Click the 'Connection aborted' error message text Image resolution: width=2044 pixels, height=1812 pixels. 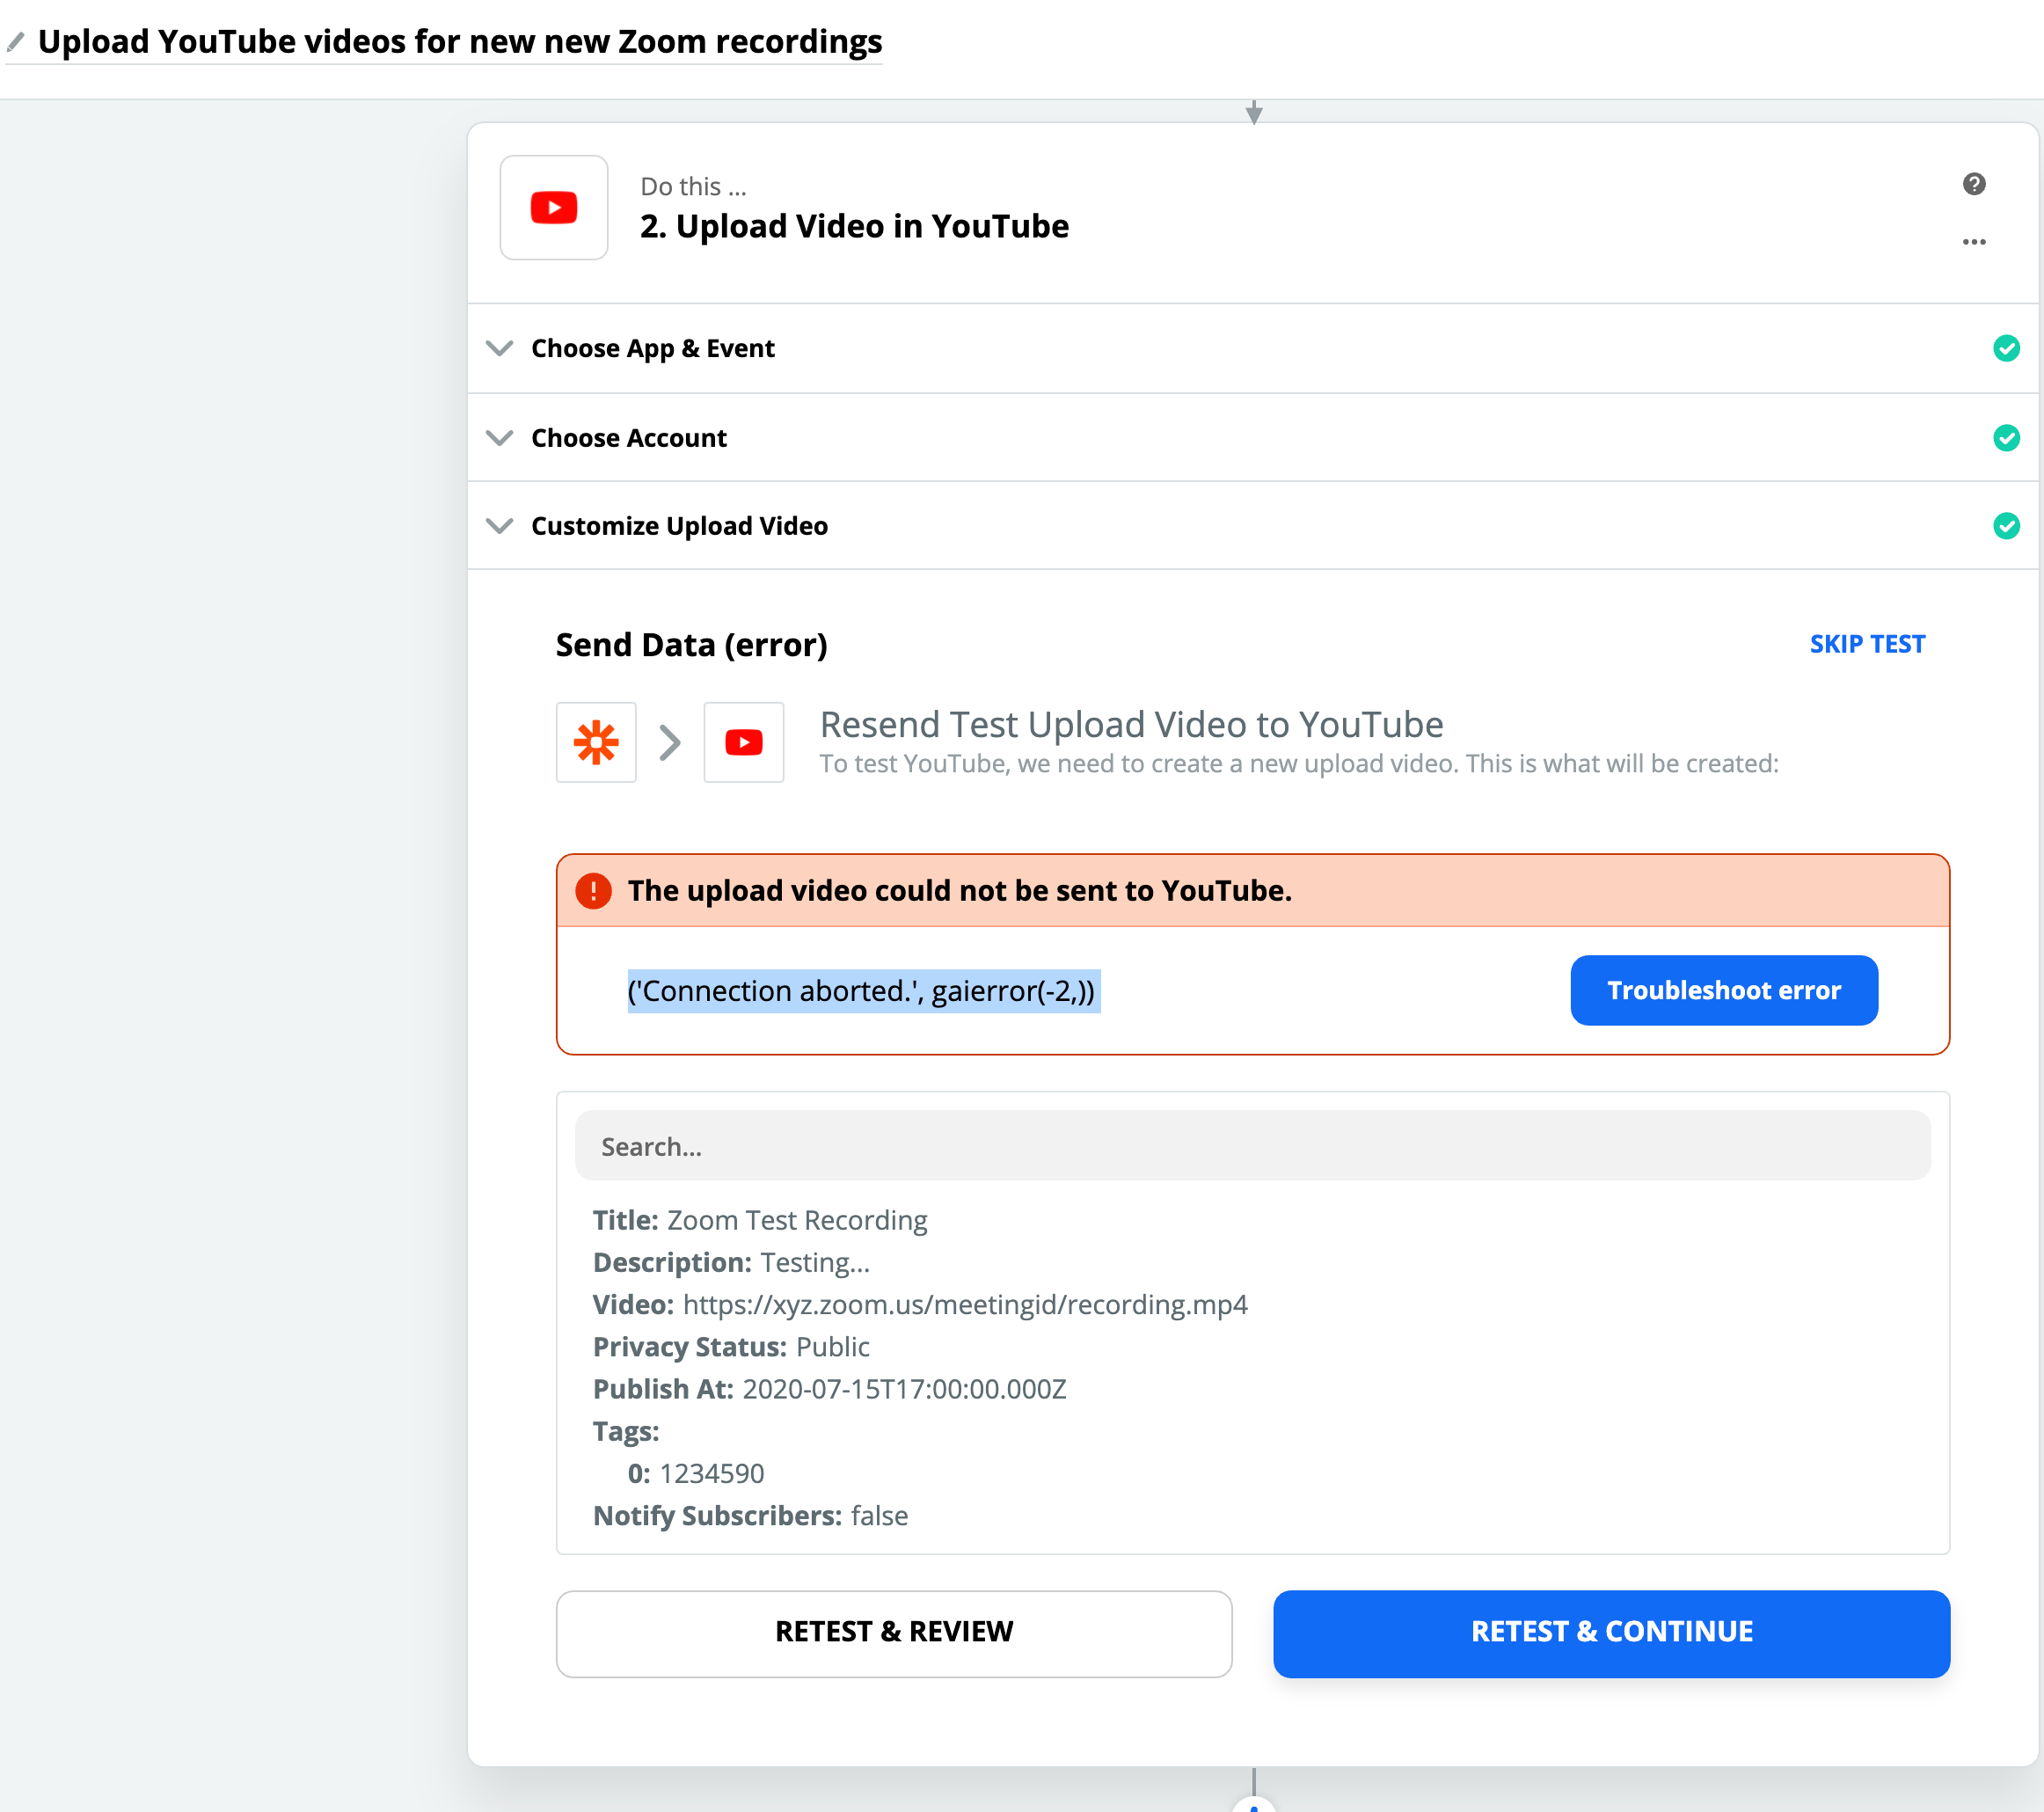[862, 991]
